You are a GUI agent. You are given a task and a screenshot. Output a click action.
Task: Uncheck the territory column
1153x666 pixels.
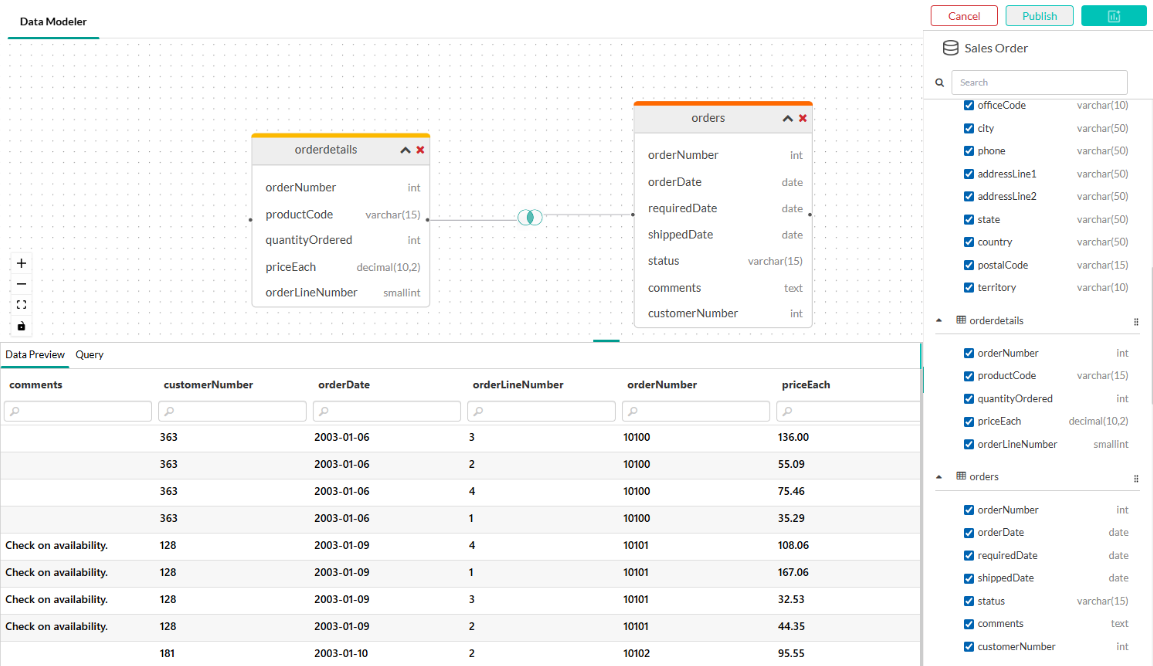click(968, 287)
